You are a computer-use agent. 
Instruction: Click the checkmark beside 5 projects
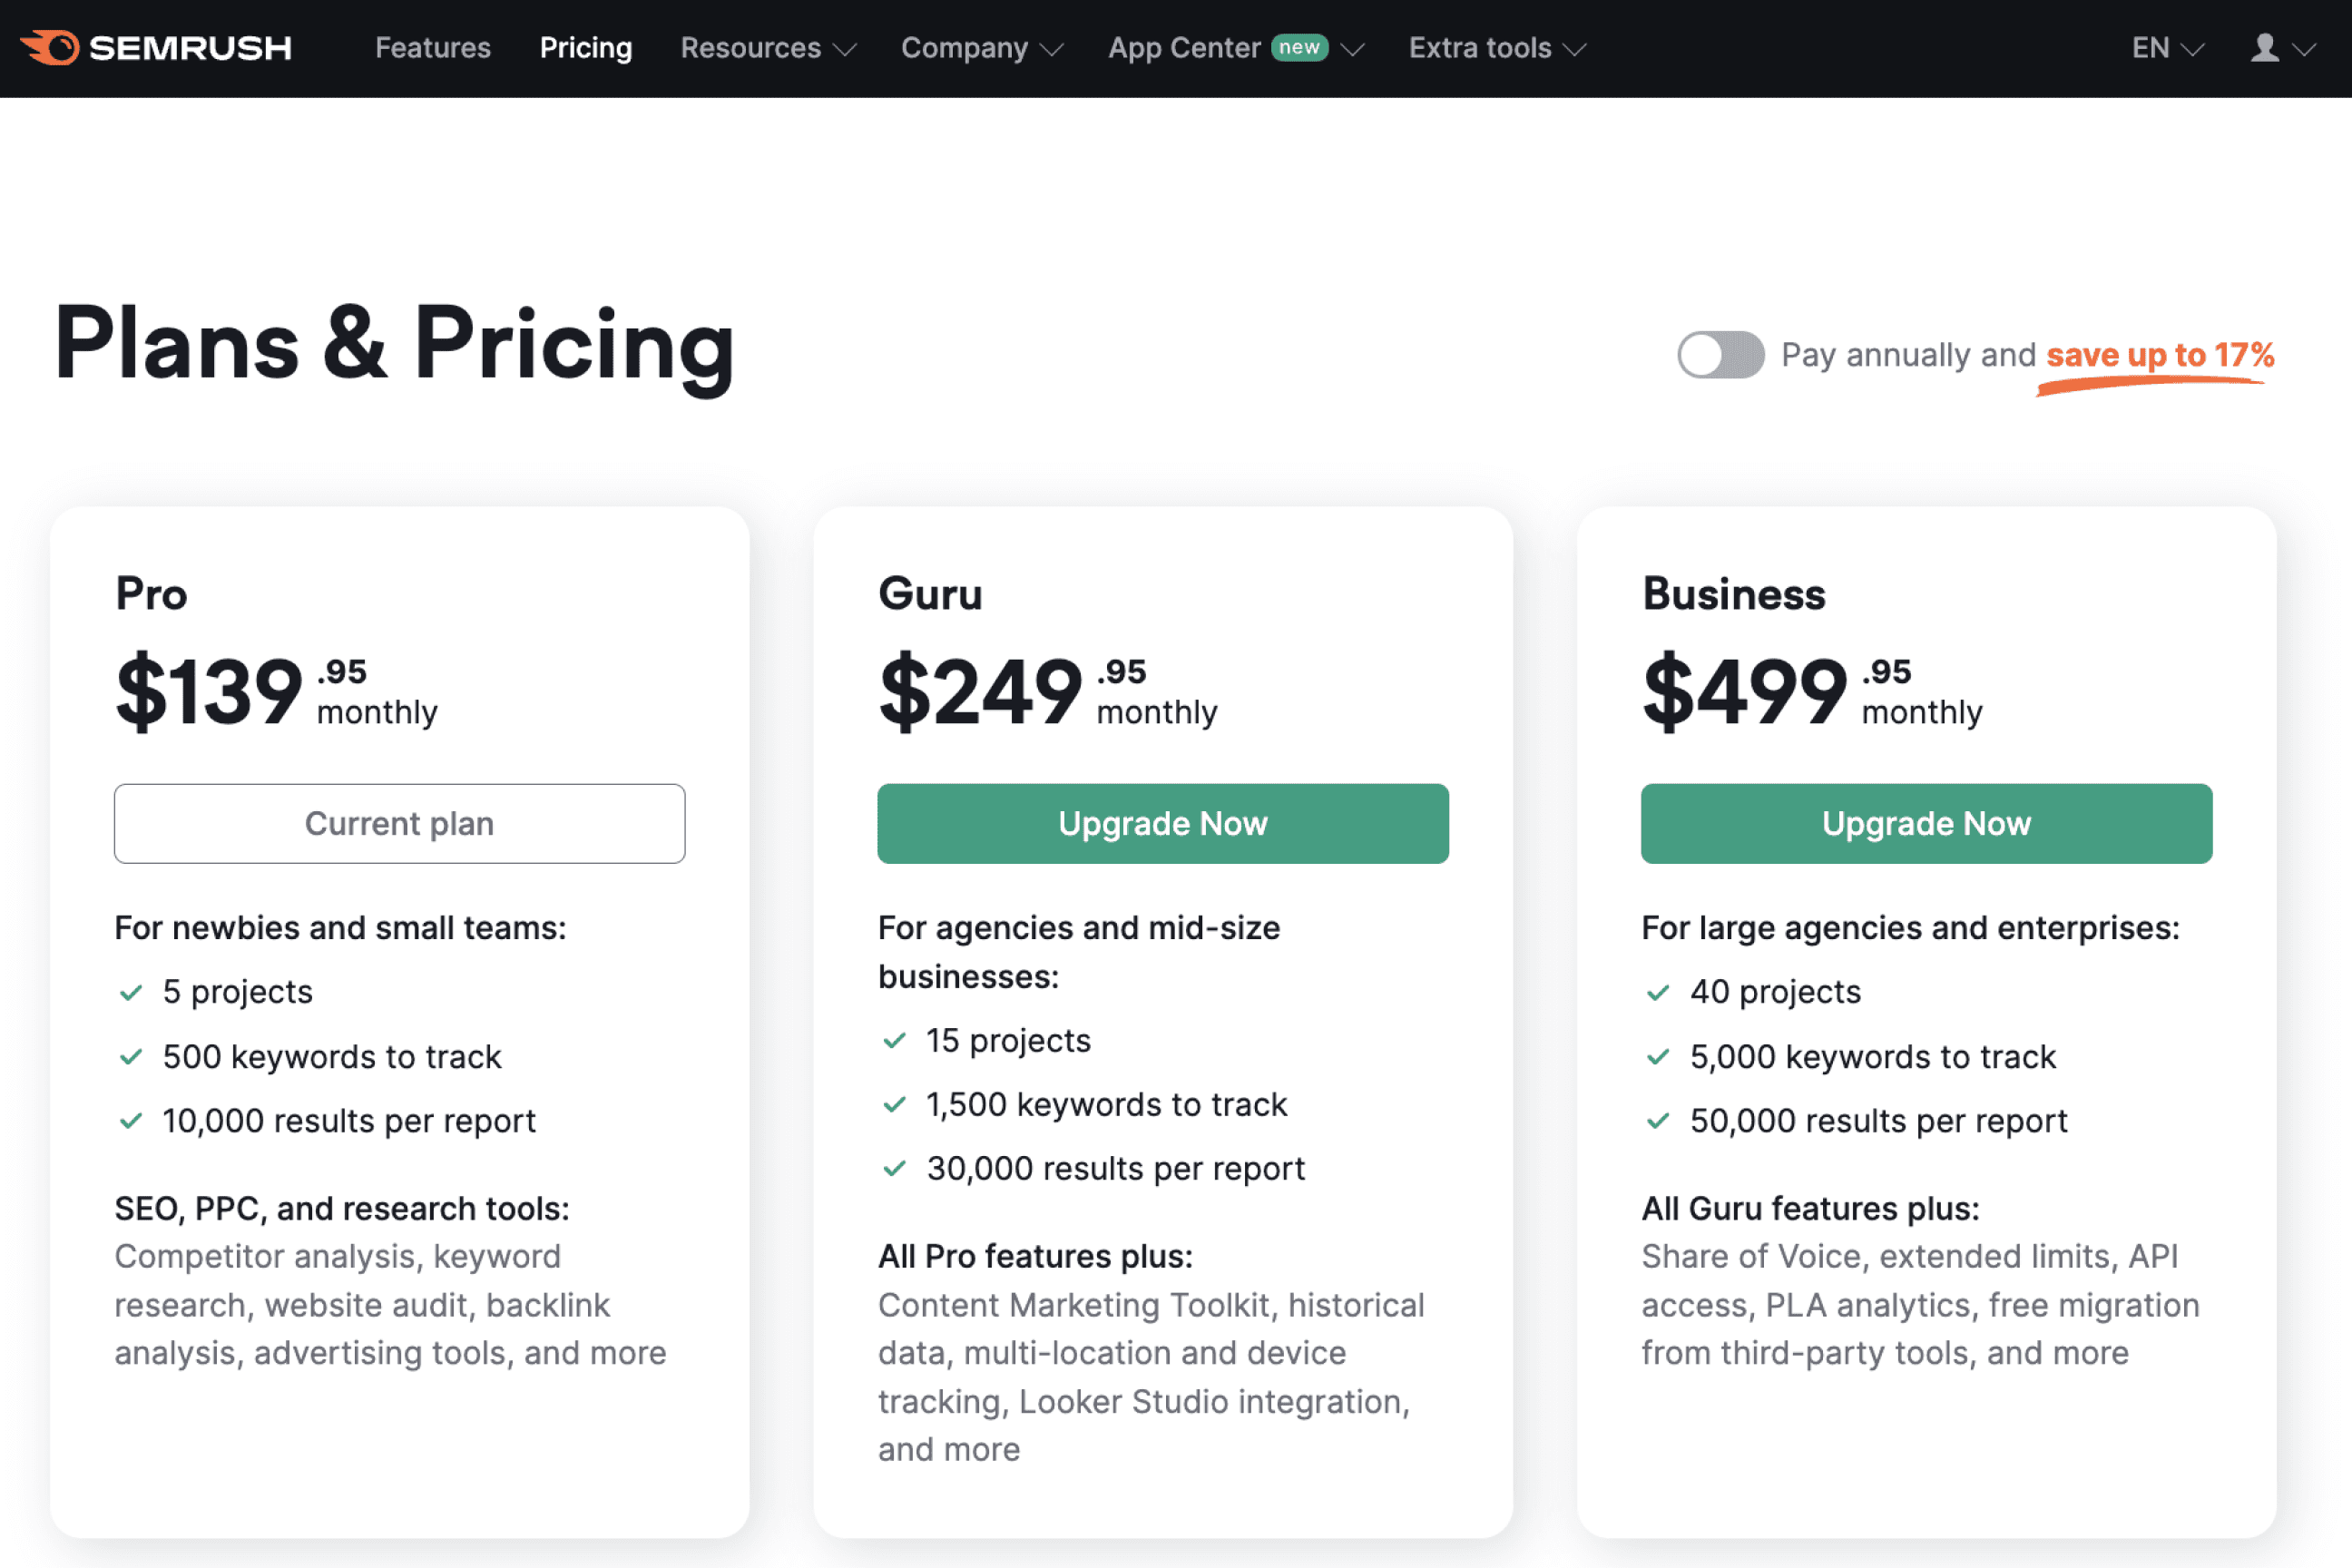pos(131,991)
